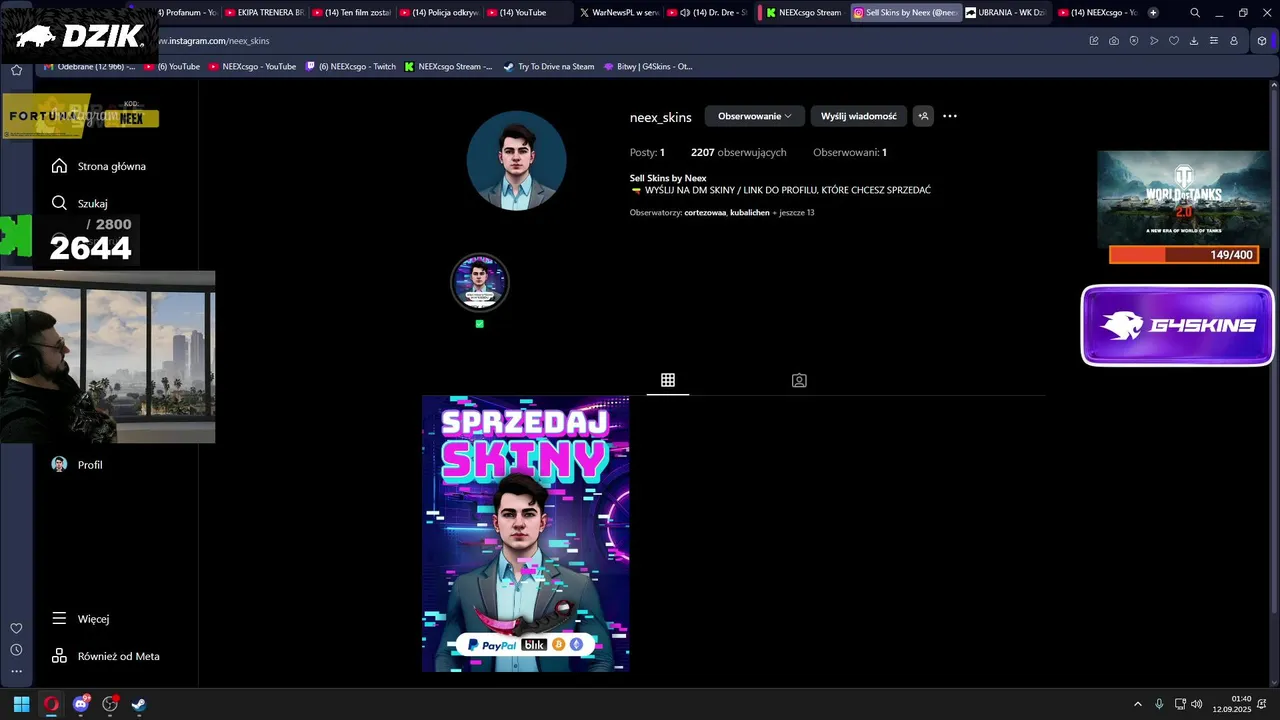Click the Opera send flow icon

[x=1154, y=41]
